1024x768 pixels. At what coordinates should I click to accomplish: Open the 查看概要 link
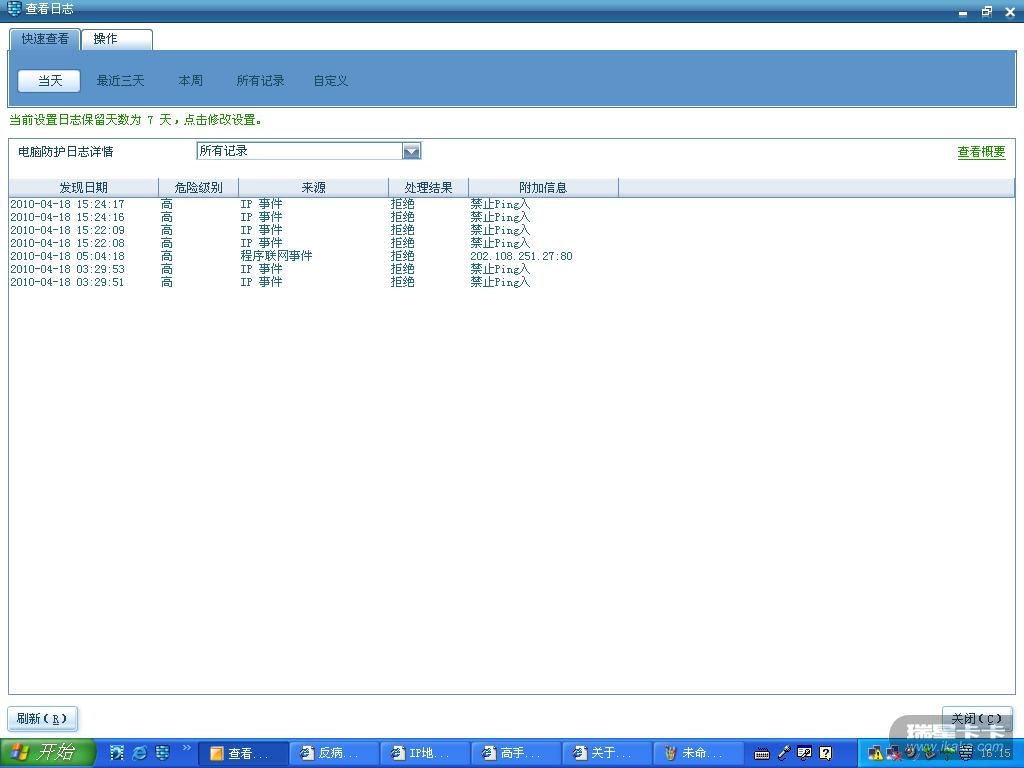[x=981, y=152]
